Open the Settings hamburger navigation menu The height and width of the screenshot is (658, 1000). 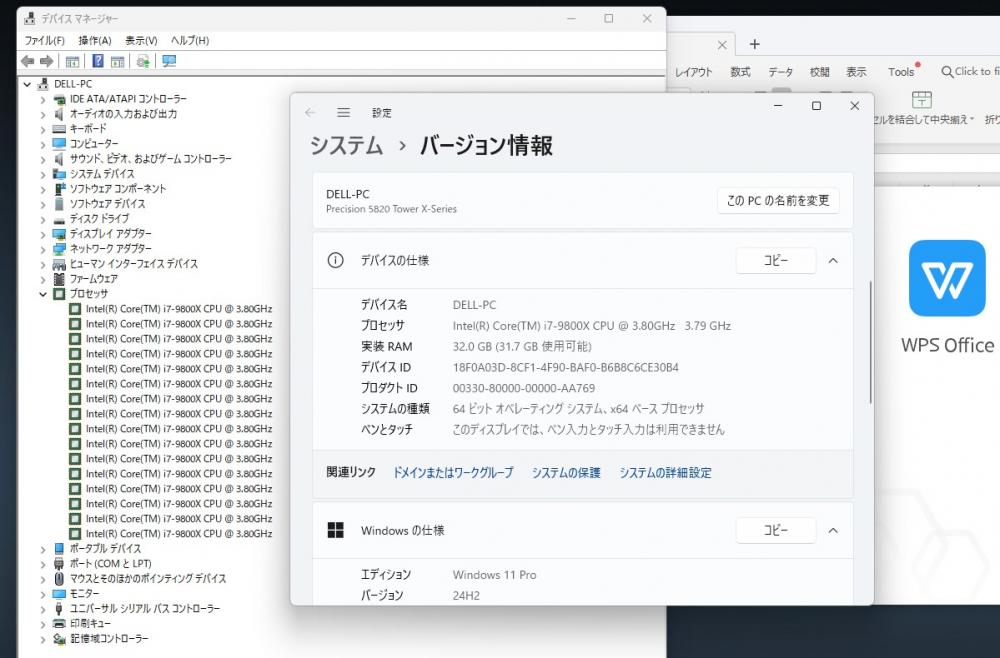pyautogui.click(x=343, y=113)
